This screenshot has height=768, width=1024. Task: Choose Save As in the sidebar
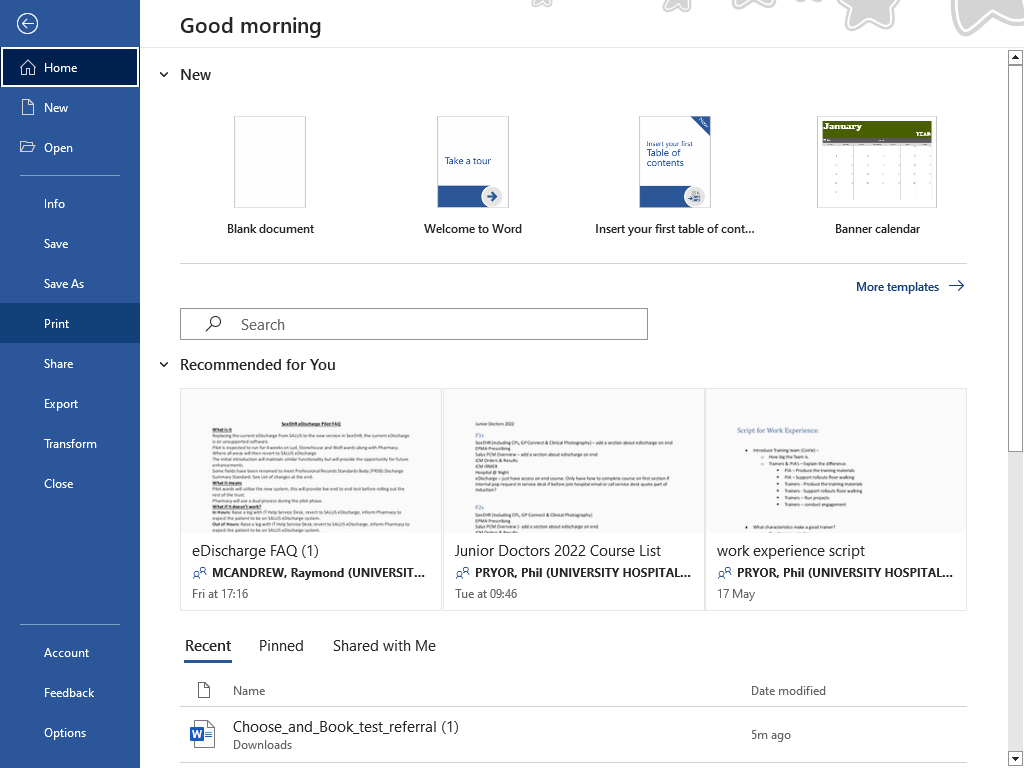point(70,283)
